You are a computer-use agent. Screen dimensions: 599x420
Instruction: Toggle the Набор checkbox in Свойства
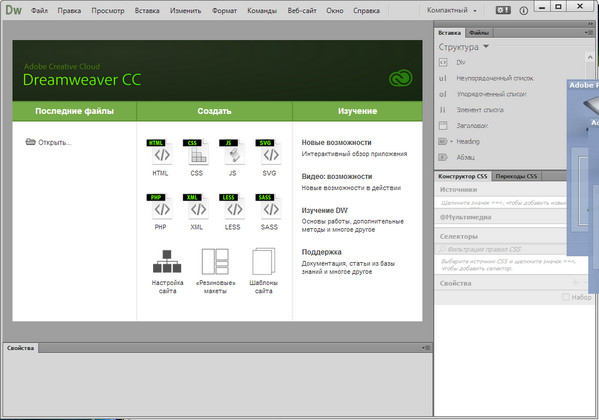click(566, 297)
